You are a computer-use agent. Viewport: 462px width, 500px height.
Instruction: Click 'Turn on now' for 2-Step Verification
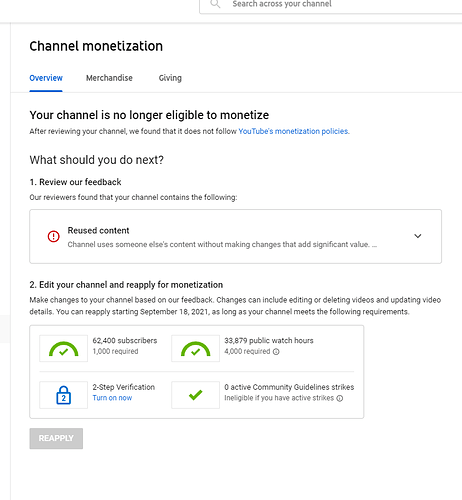click(112, 398)
